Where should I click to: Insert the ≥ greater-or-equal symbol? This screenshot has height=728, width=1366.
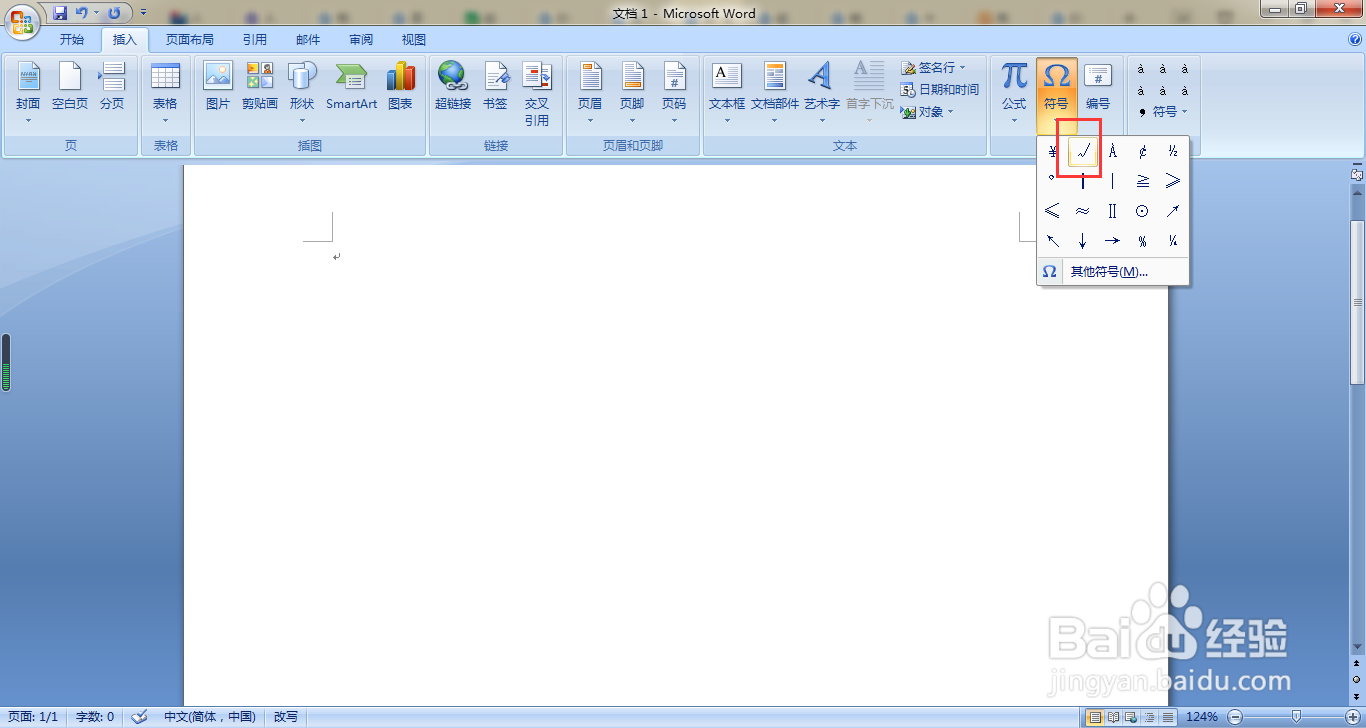click(1142, 181)
